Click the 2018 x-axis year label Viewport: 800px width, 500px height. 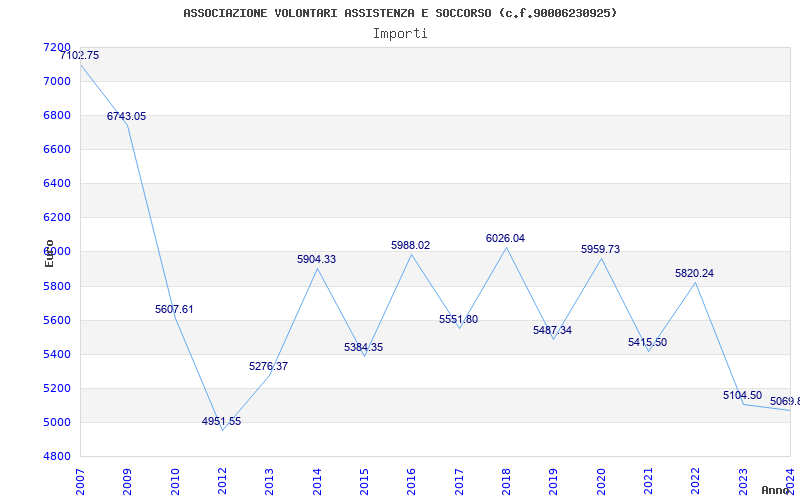[x=506, y=481]
